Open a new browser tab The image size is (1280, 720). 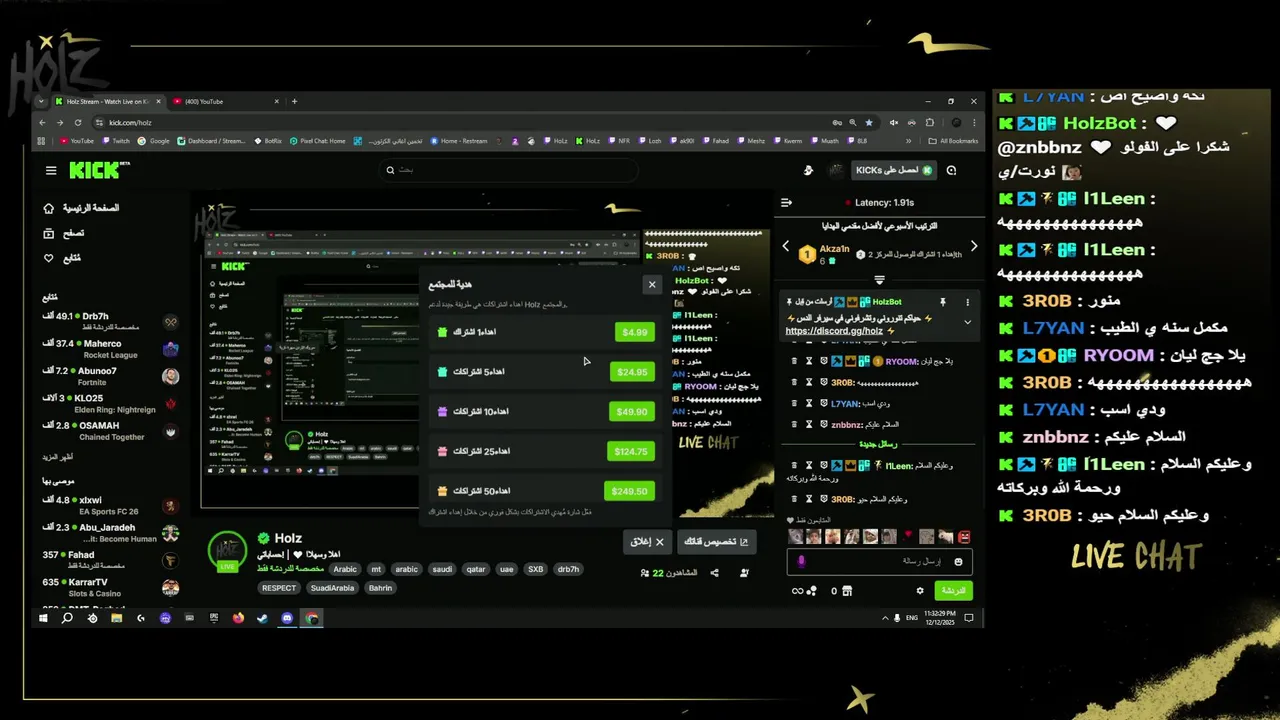[294, 101]
